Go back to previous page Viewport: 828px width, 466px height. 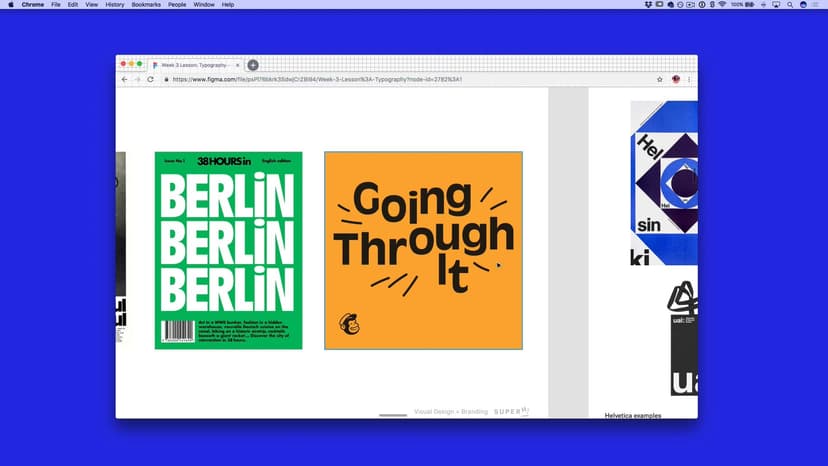125,79
